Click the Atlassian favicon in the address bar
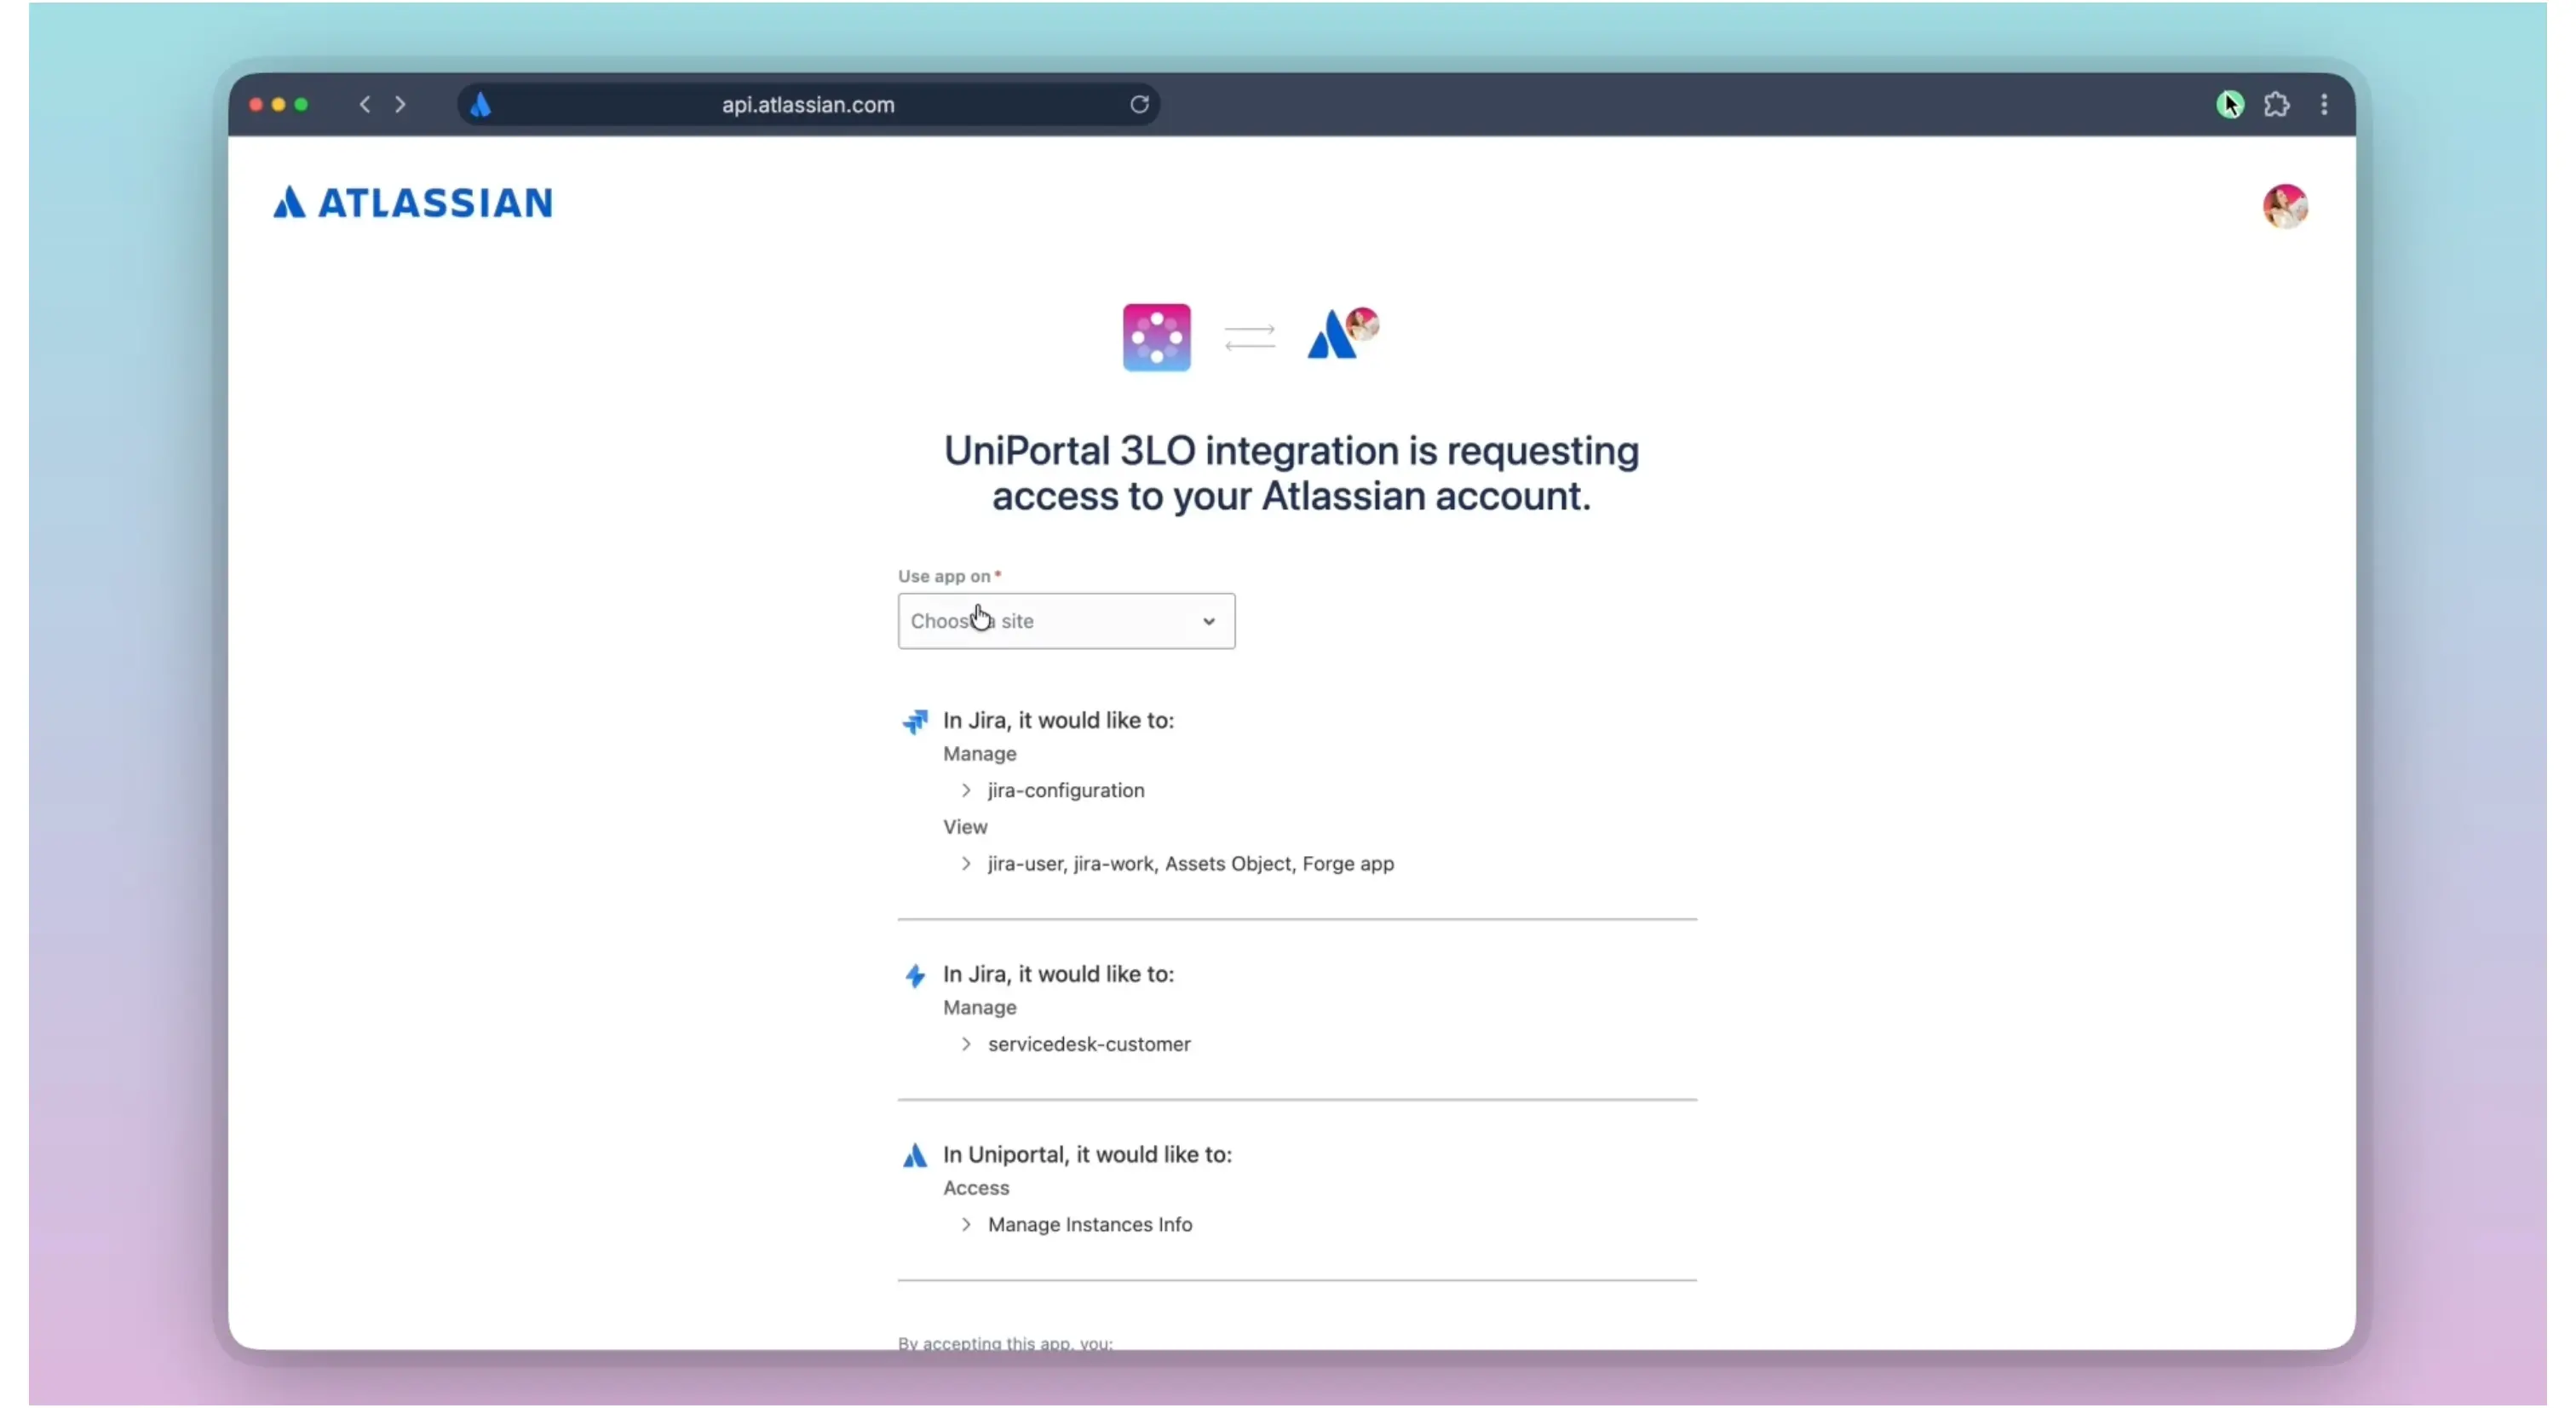Viewport: 2576px width, 1408px height. [481, 104]
